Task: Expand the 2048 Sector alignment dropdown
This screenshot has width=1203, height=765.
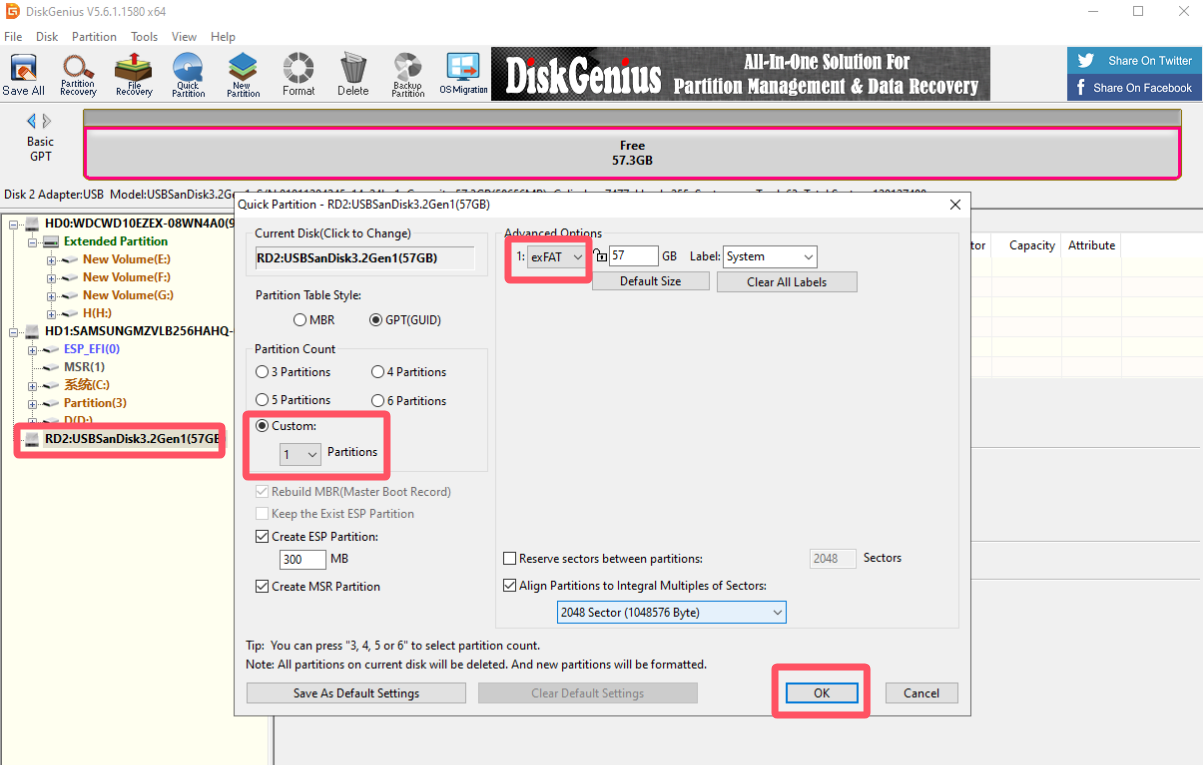Action: (671, 612)
